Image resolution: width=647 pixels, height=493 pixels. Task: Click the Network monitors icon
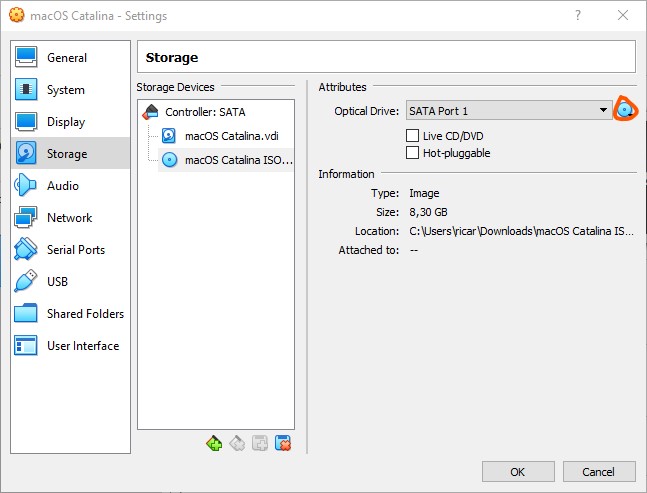26,217
